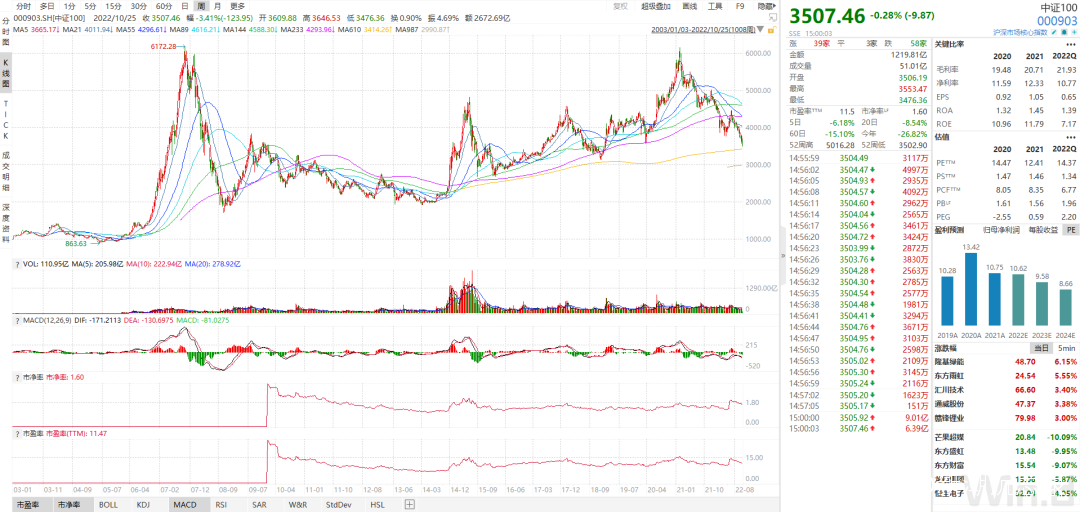
Task: Click the 6172.28 peak price label
Action: click(x=163, y=46)
